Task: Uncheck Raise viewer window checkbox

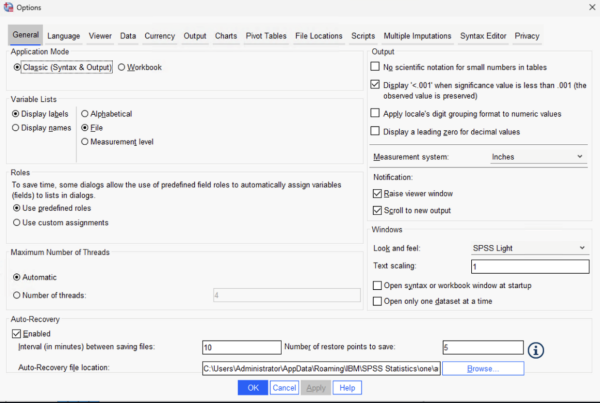Action: point(376,193)
